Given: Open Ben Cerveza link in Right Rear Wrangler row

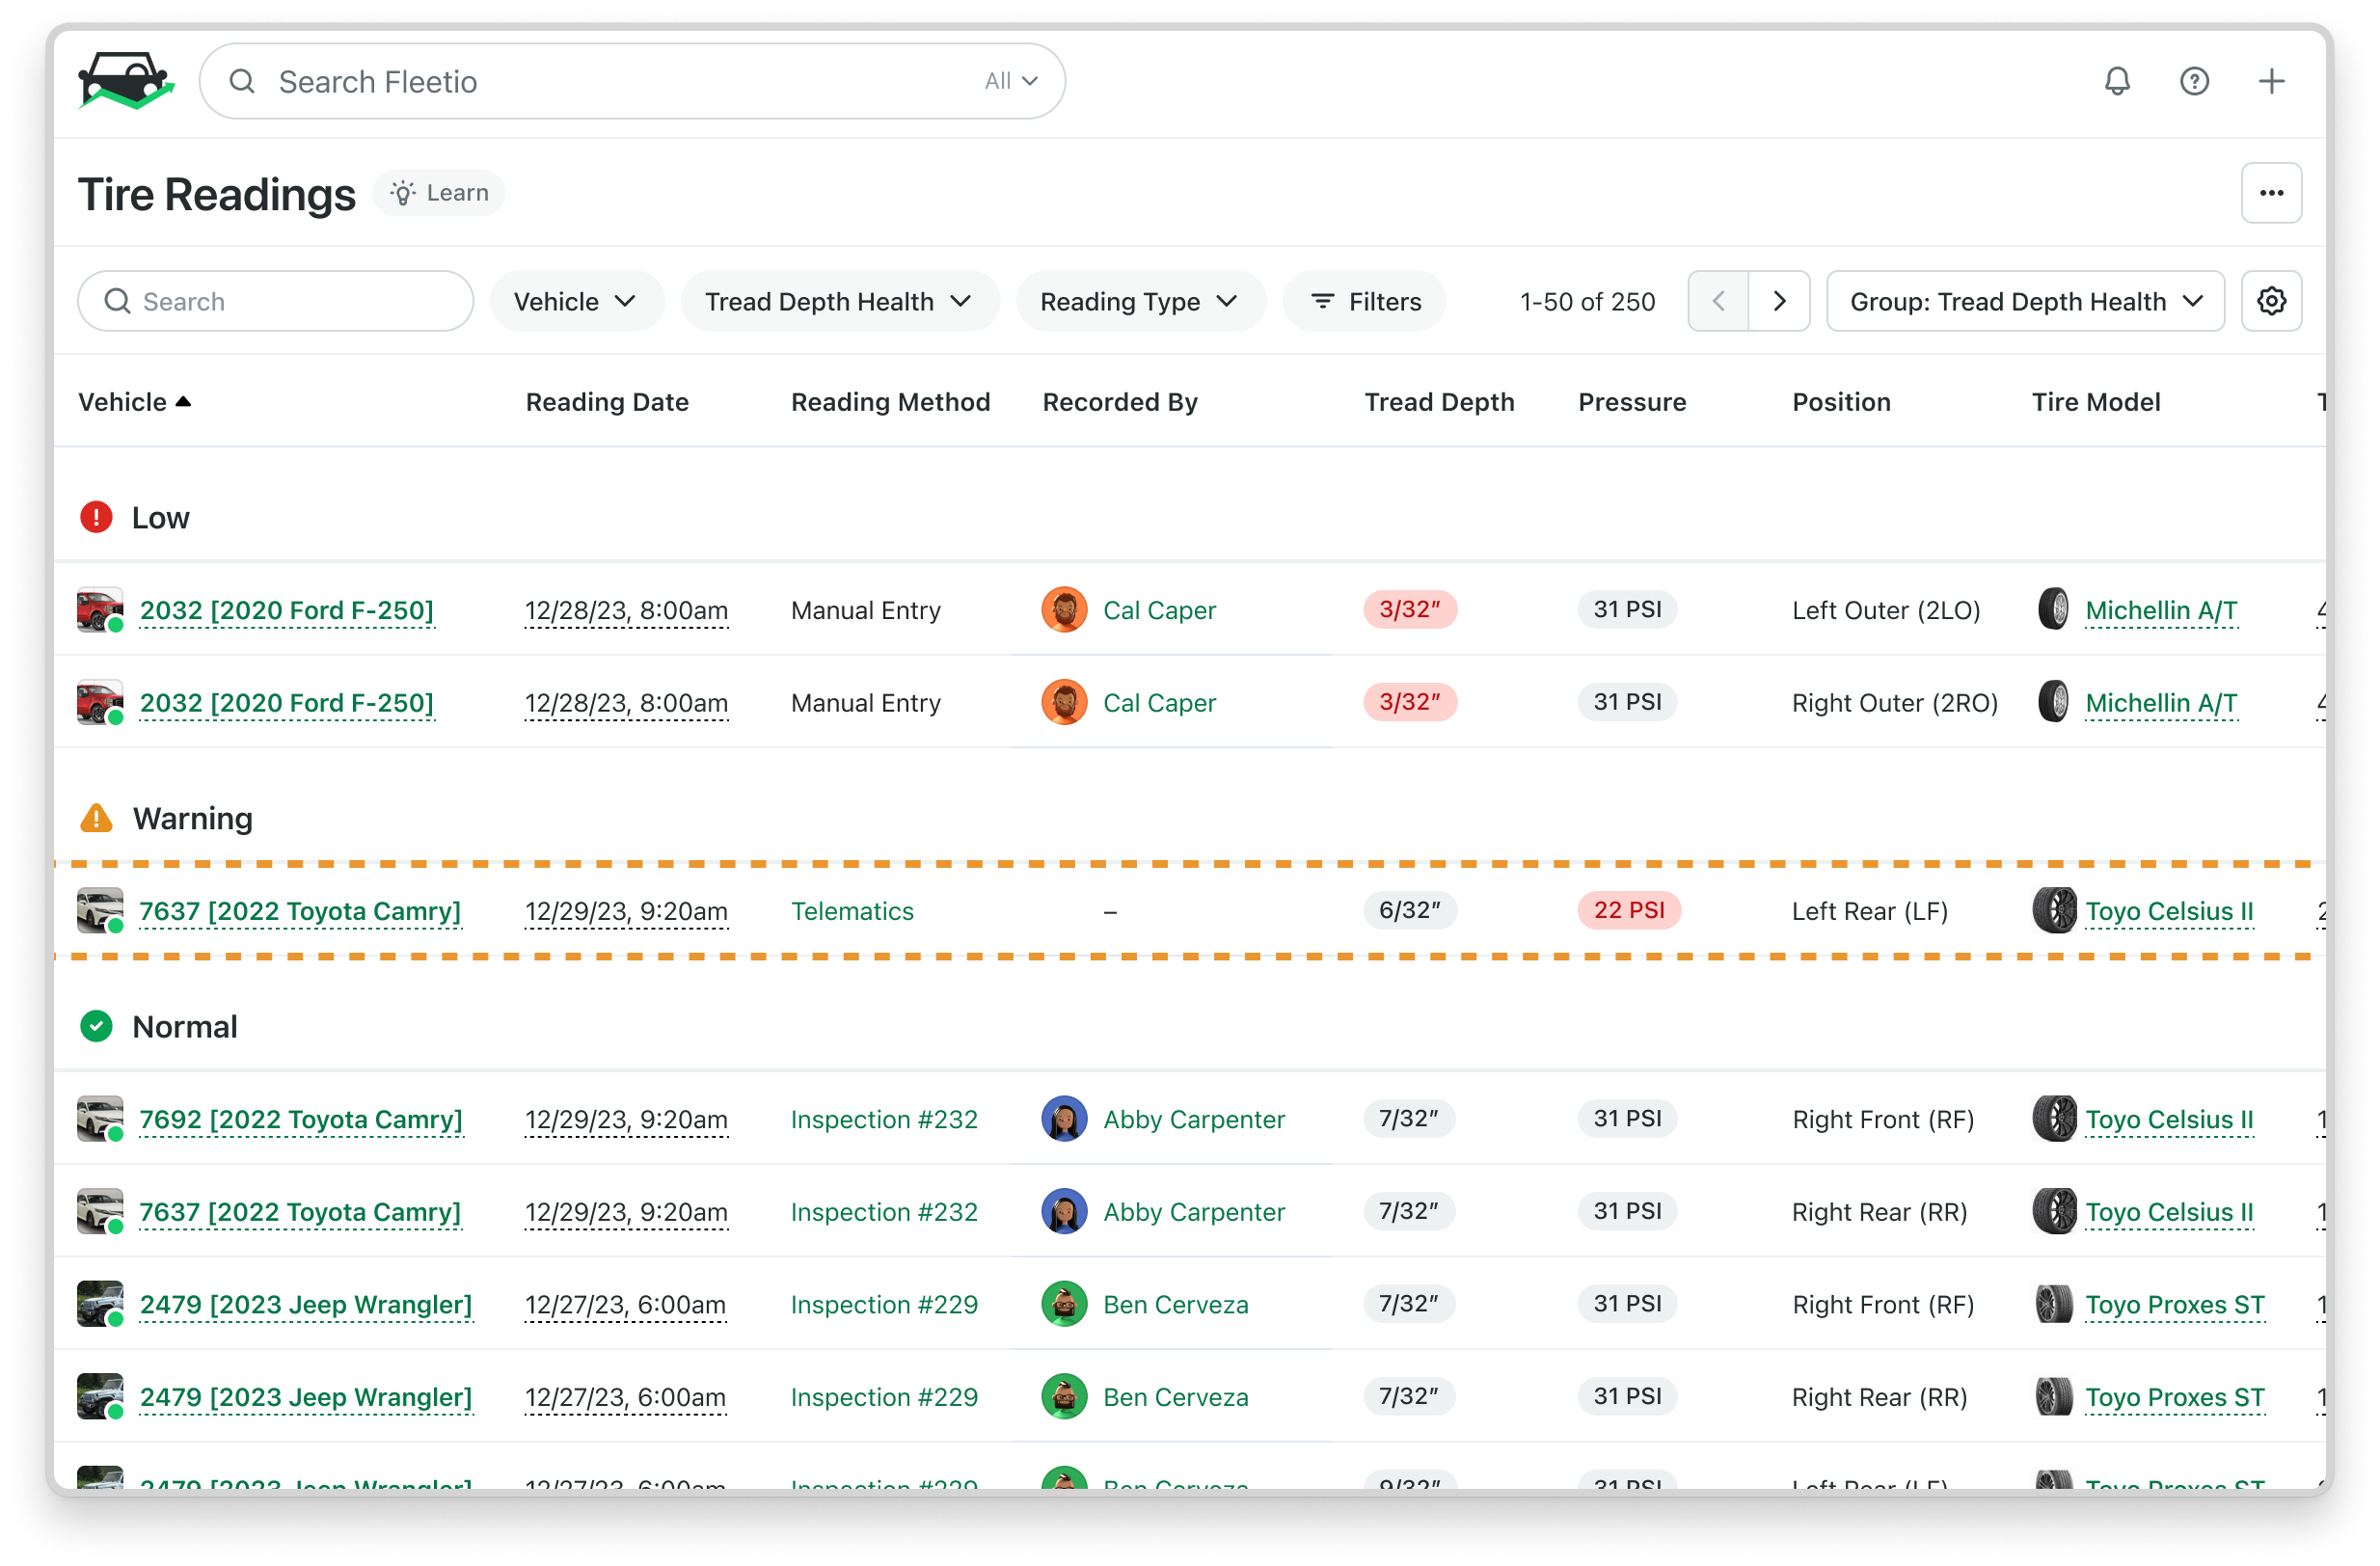Looking at the screenshot, I should (1176, 1397).
